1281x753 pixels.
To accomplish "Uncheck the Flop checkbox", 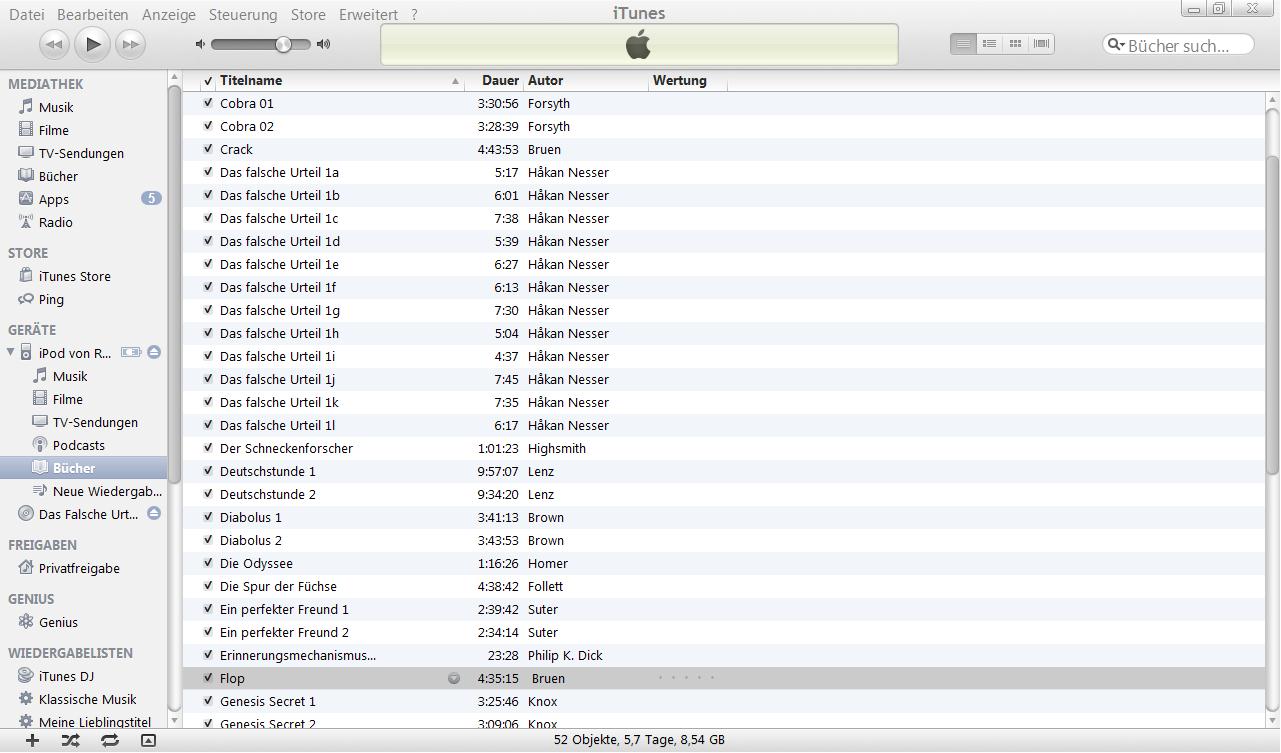I will (208, 677).
